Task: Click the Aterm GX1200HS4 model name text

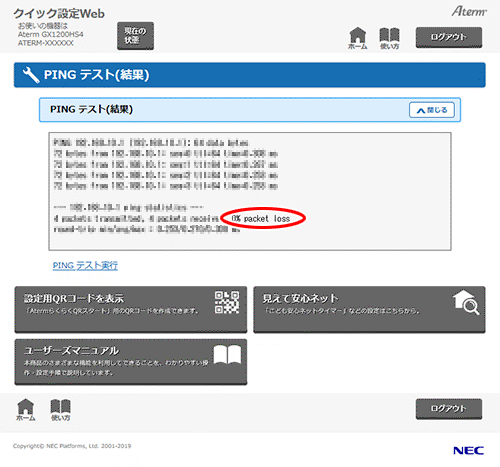Action: point(50,34)
